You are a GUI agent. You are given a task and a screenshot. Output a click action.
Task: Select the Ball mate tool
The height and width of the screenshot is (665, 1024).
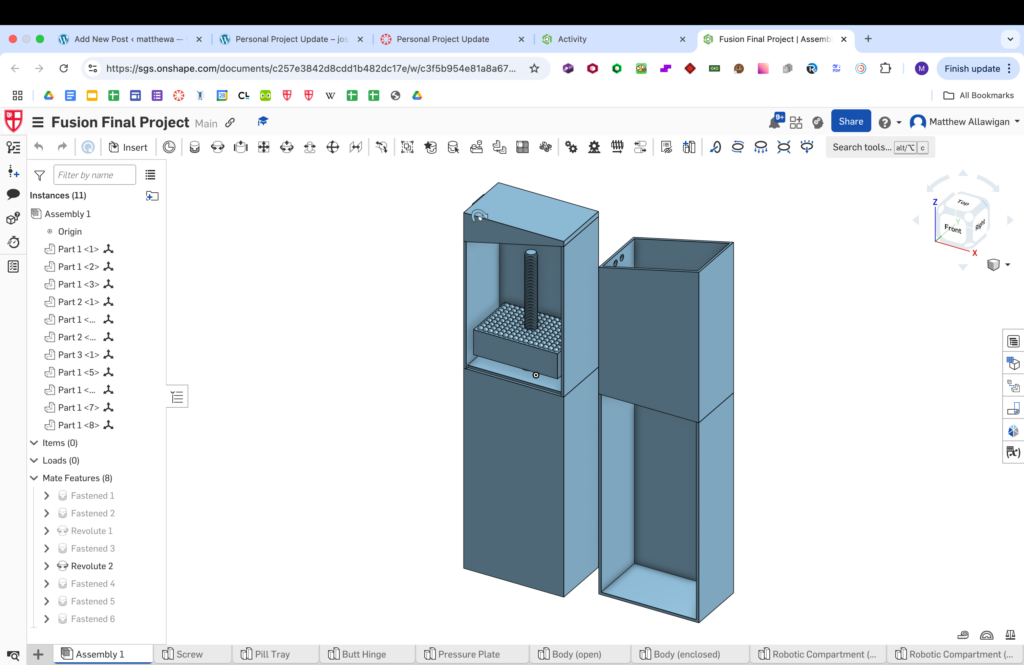coord(332,147)
